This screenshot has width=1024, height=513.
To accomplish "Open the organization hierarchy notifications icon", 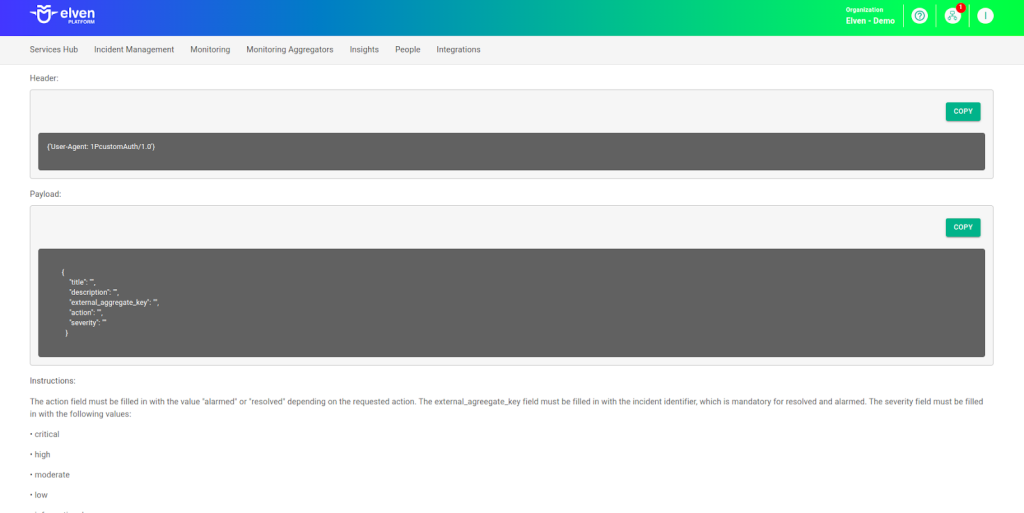I will coord(952,17).
